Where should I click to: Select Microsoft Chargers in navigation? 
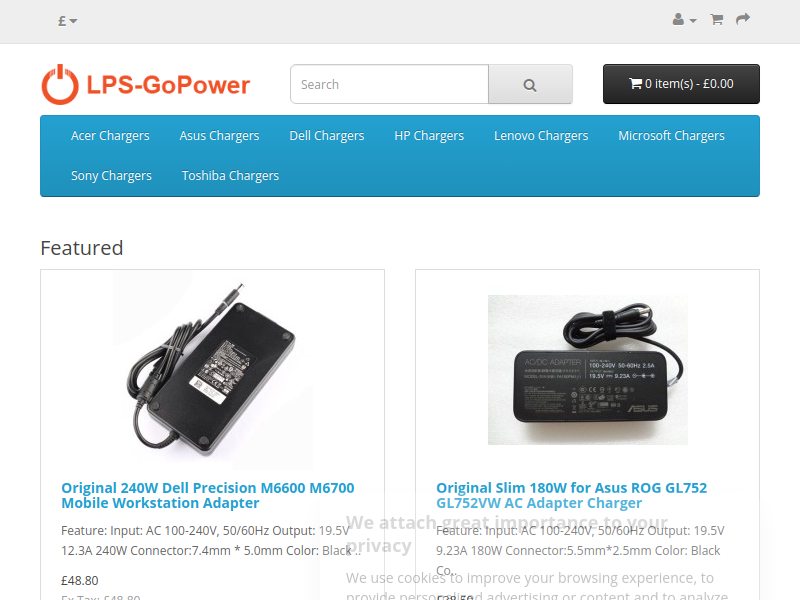671,136
